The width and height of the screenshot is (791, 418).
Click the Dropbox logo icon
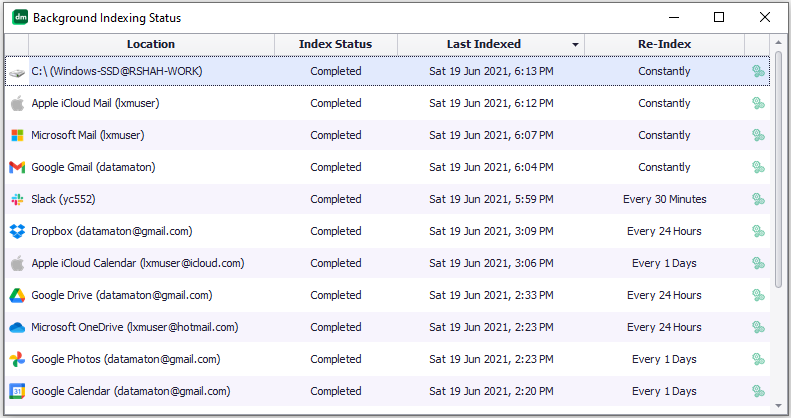click(x=17, y=231)
